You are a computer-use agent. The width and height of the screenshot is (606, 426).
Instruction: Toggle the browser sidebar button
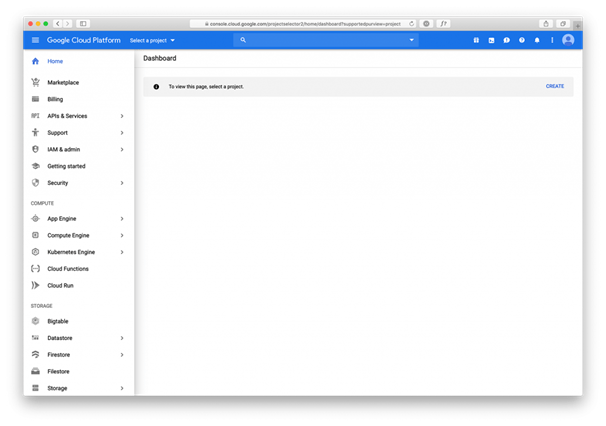83,24
